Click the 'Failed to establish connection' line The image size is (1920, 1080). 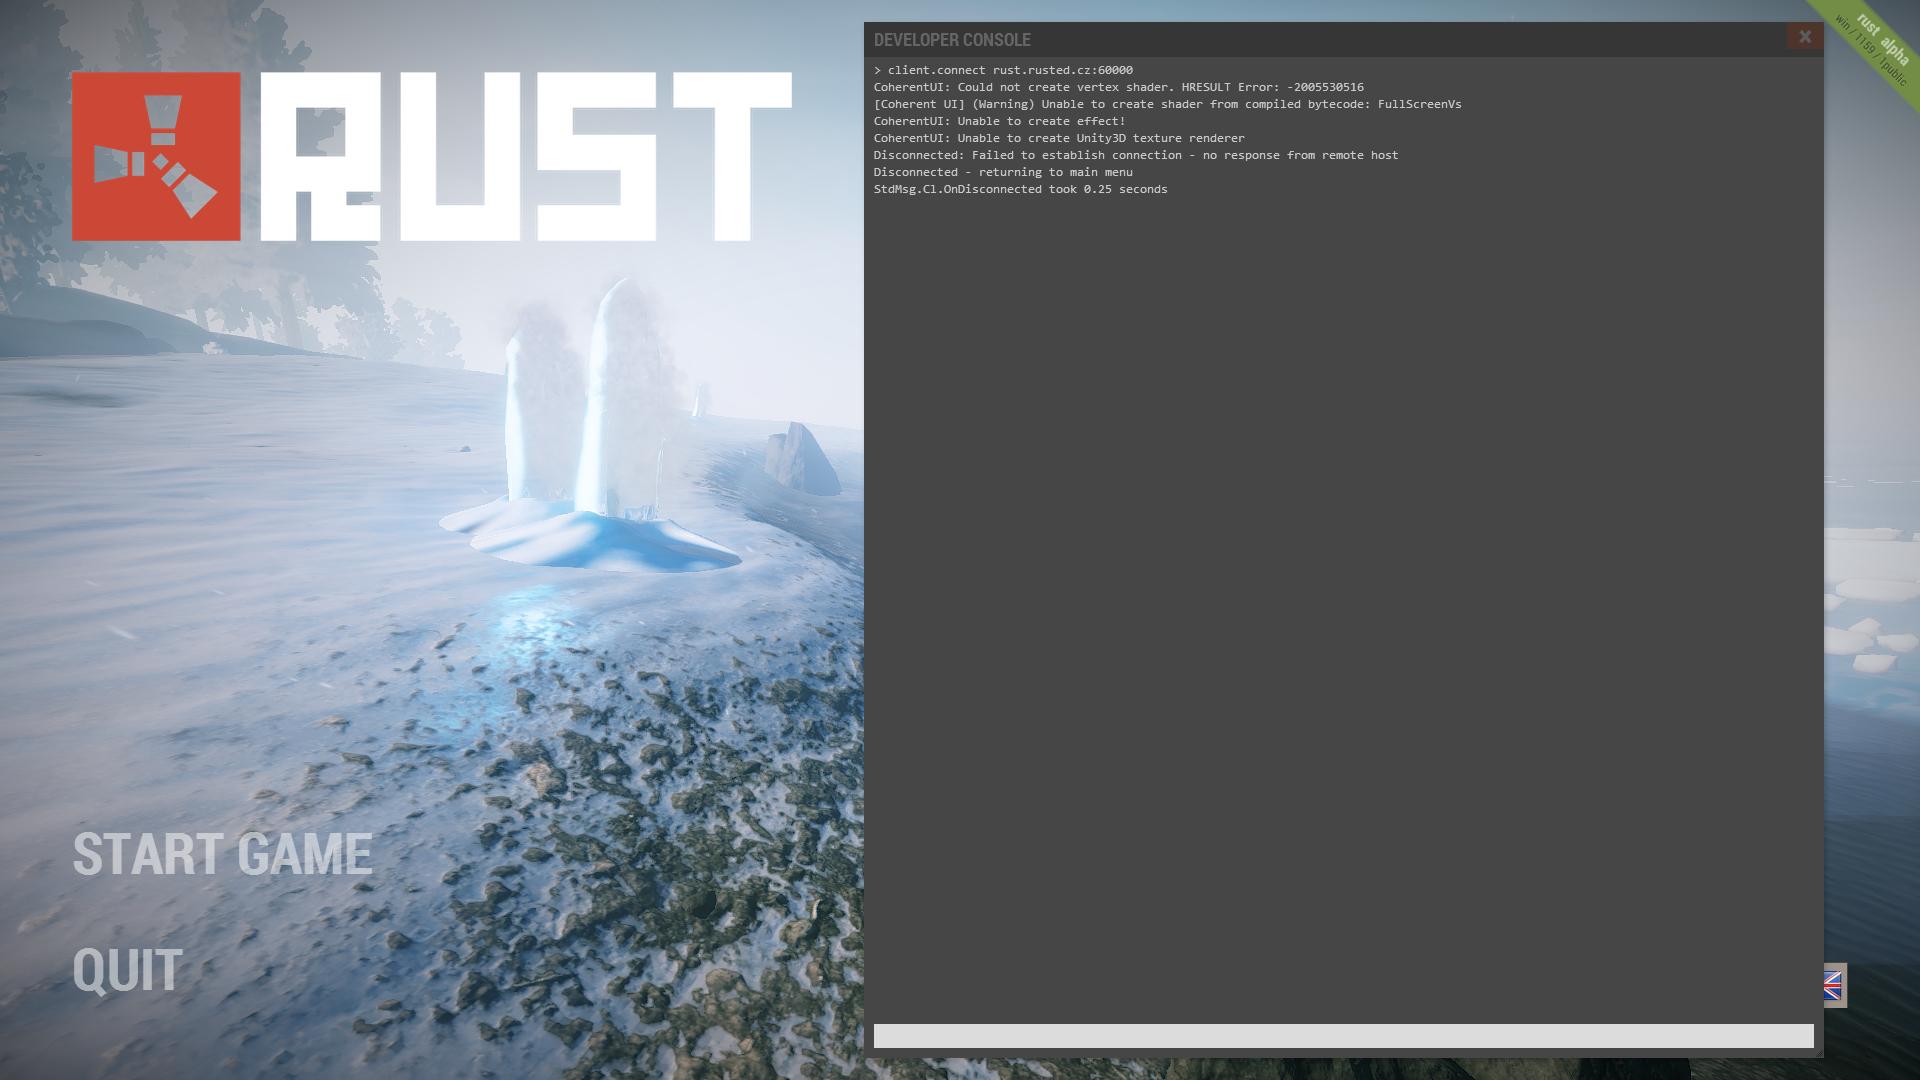pyautogui.click(x=1136, y=155)
